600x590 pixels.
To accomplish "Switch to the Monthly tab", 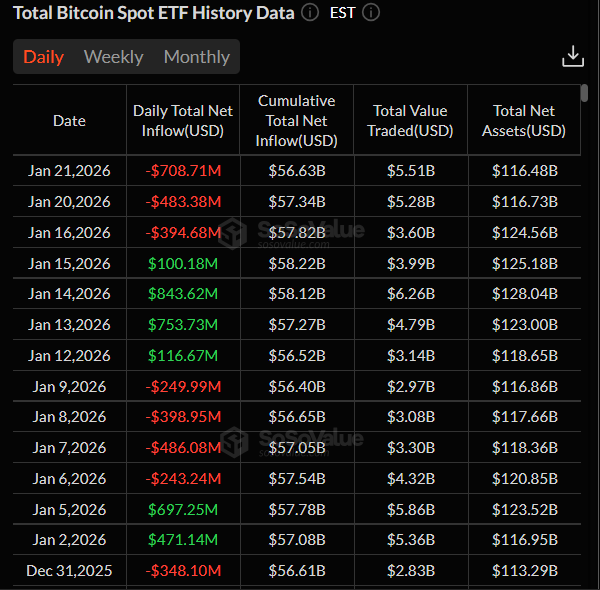I will click(x=196, y=57).
